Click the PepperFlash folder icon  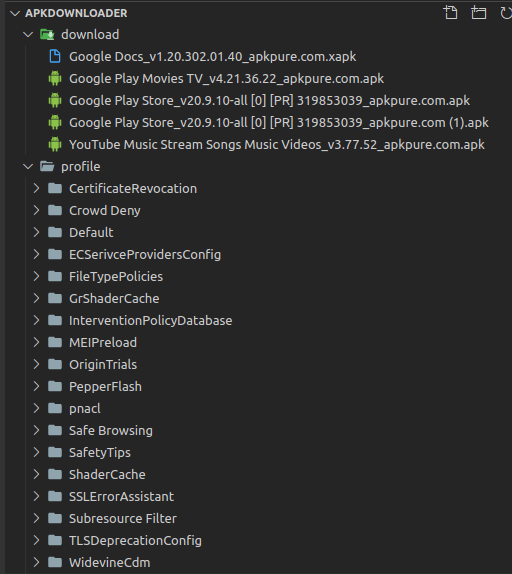[55, 386]
